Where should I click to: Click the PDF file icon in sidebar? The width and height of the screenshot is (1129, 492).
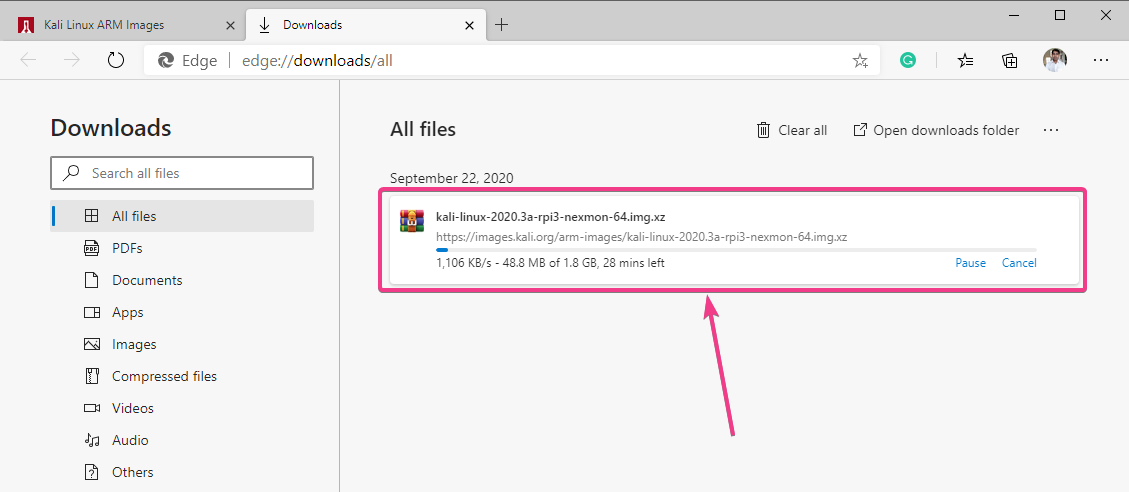(x=91, y=248)
